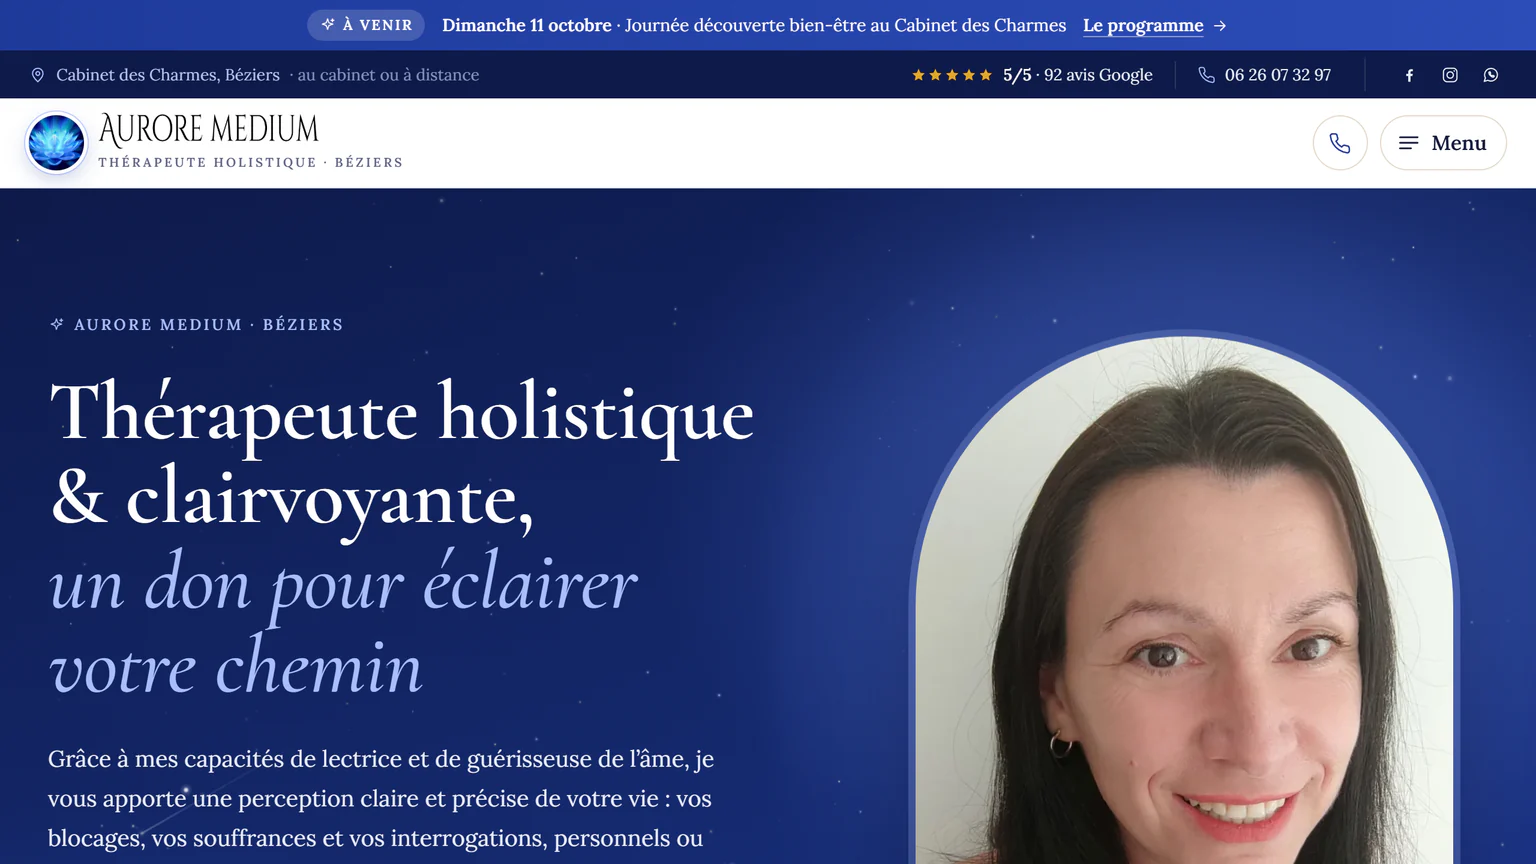Image resolution: width=1536 pixels, height=864 pixels.
Task: Click 'au cabinet ou à distance' text
Action: 388,75
